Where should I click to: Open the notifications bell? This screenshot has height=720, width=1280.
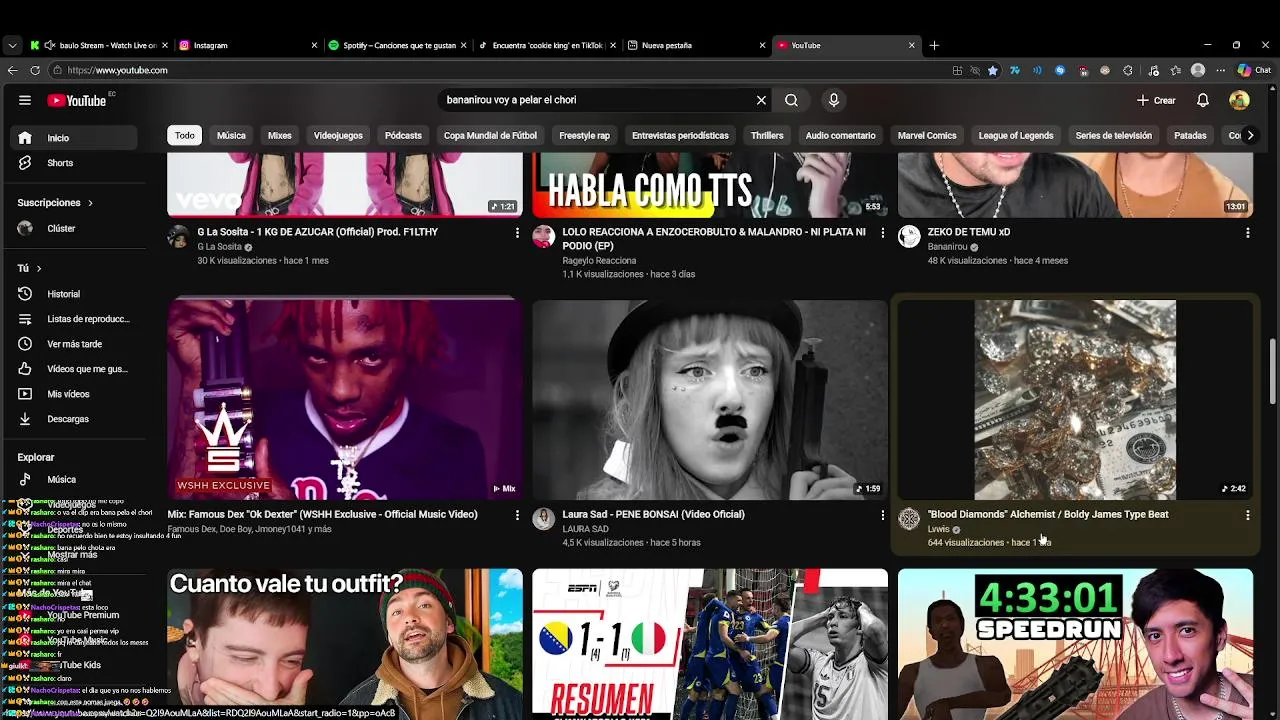1203,100
